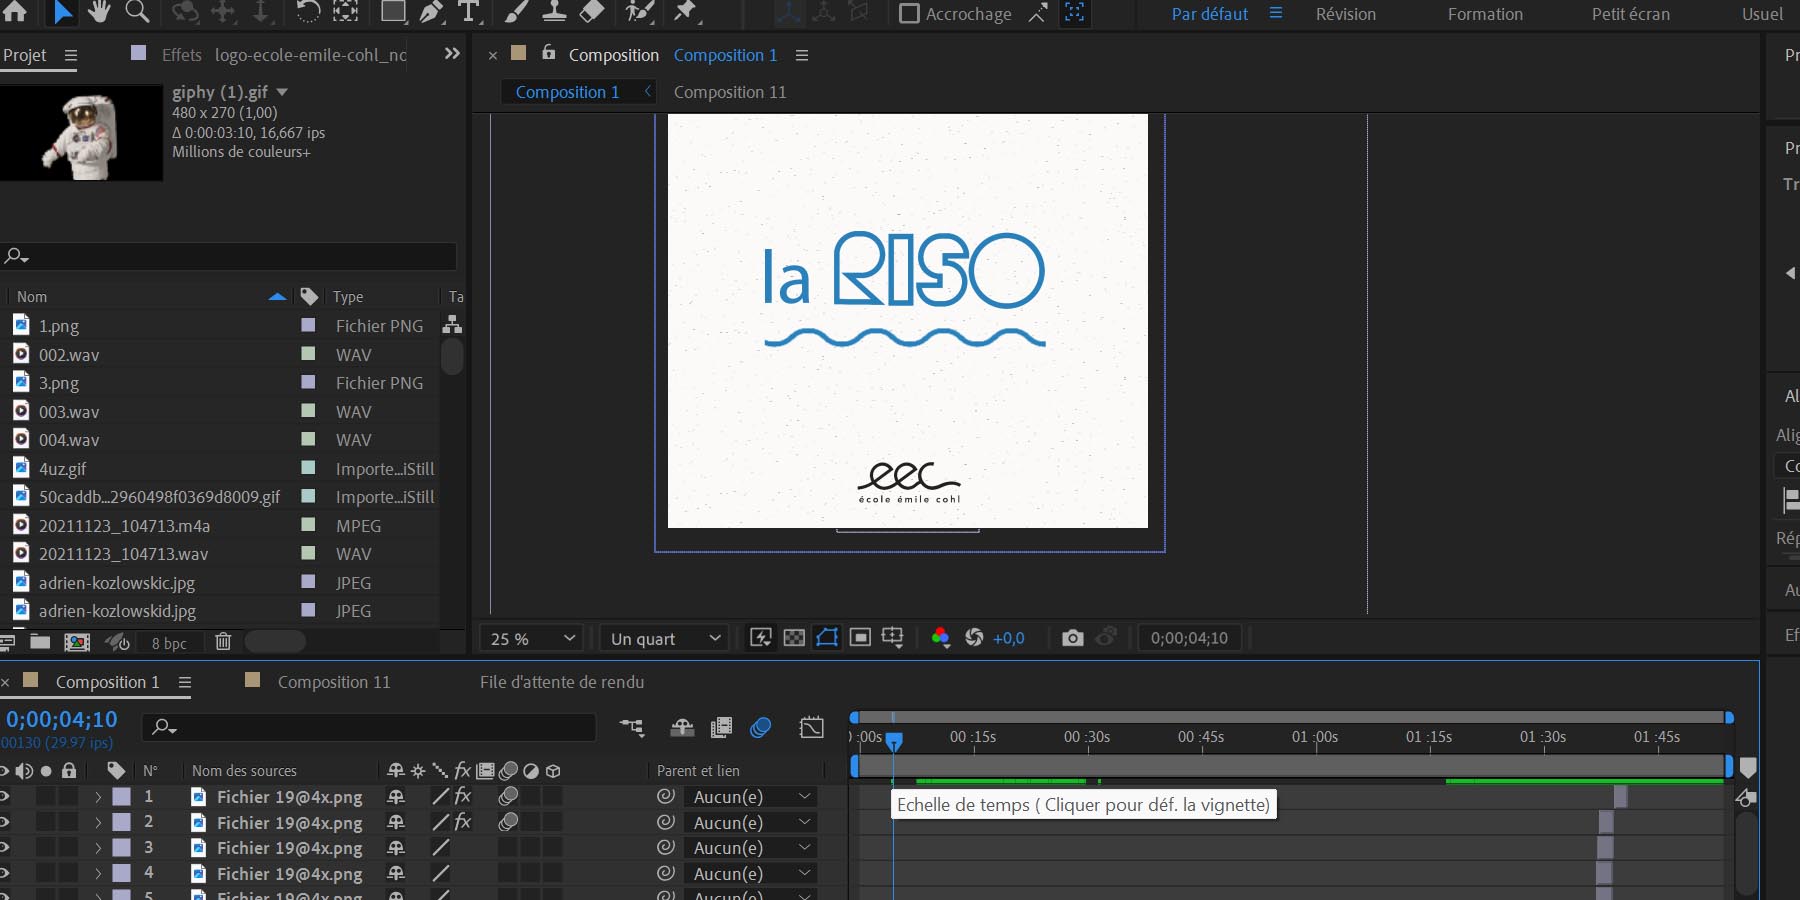The height and width of the screenshot is (900, 1800).
Task: Click the fast previews icon
Action: (x=761, y=638)
